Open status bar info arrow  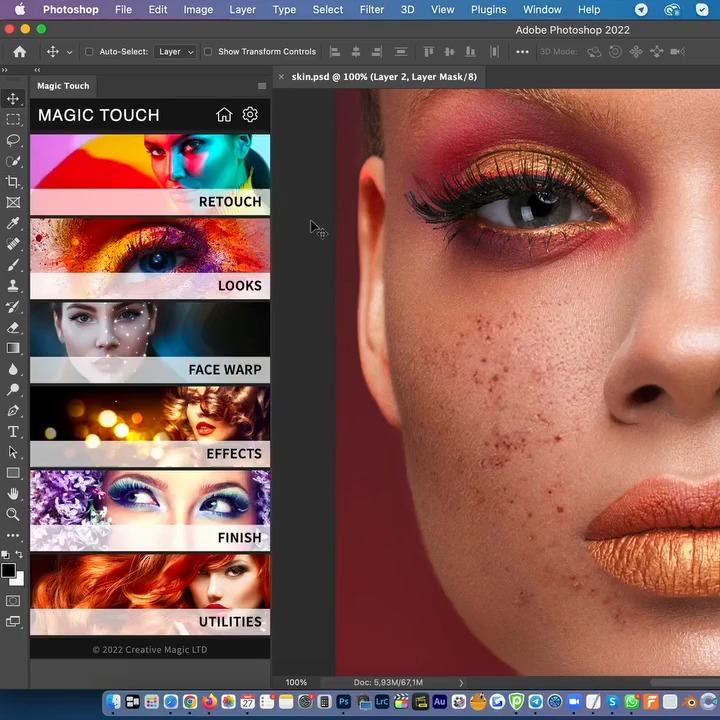(x=461, y=683)
